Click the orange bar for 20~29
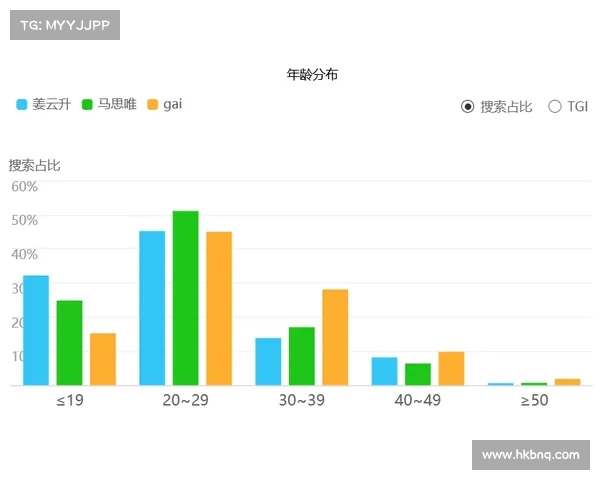This screenshot has height=480, width=600. click(219, 309)
